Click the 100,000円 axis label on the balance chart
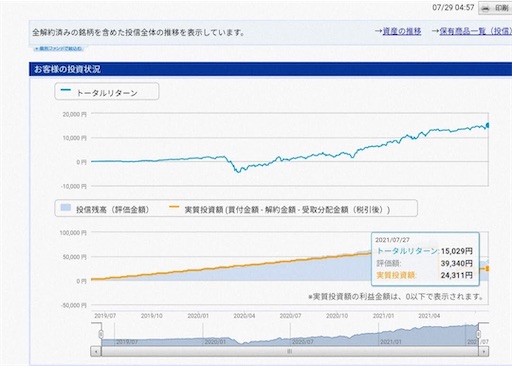 (x=73, y=233)
